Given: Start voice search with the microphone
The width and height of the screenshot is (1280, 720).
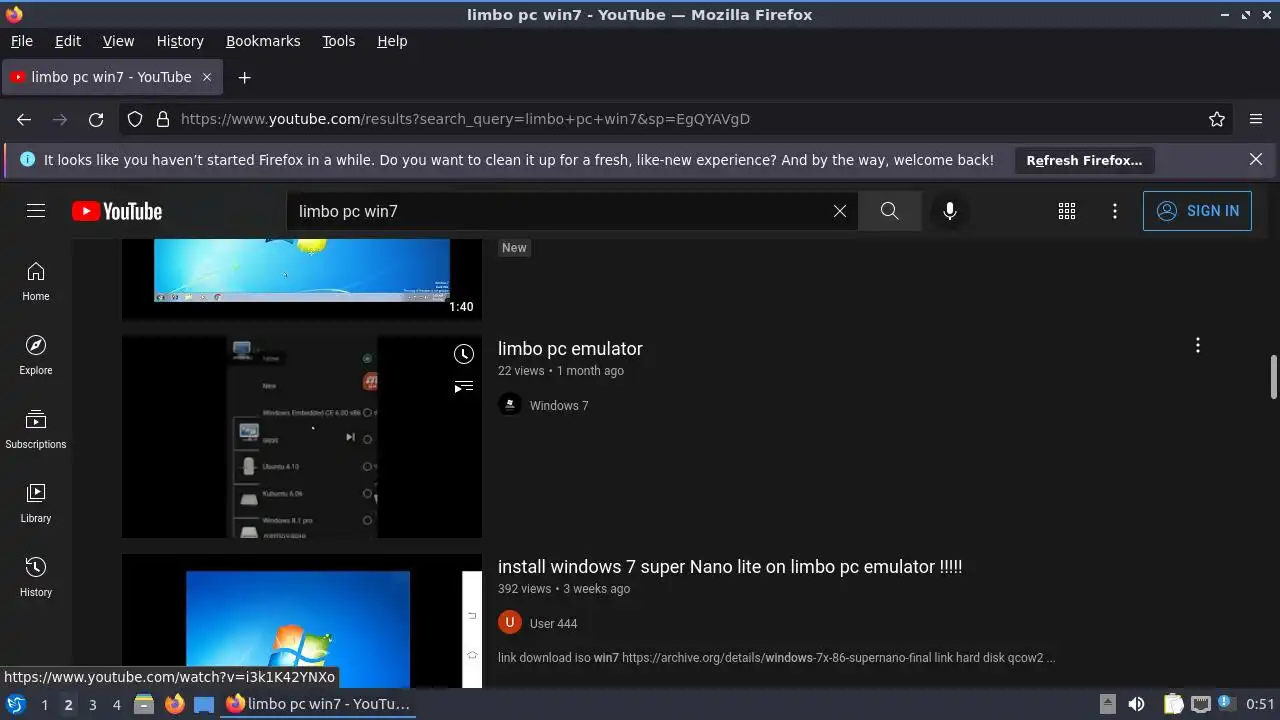Looking at the screenshot, I should (950, 211).
